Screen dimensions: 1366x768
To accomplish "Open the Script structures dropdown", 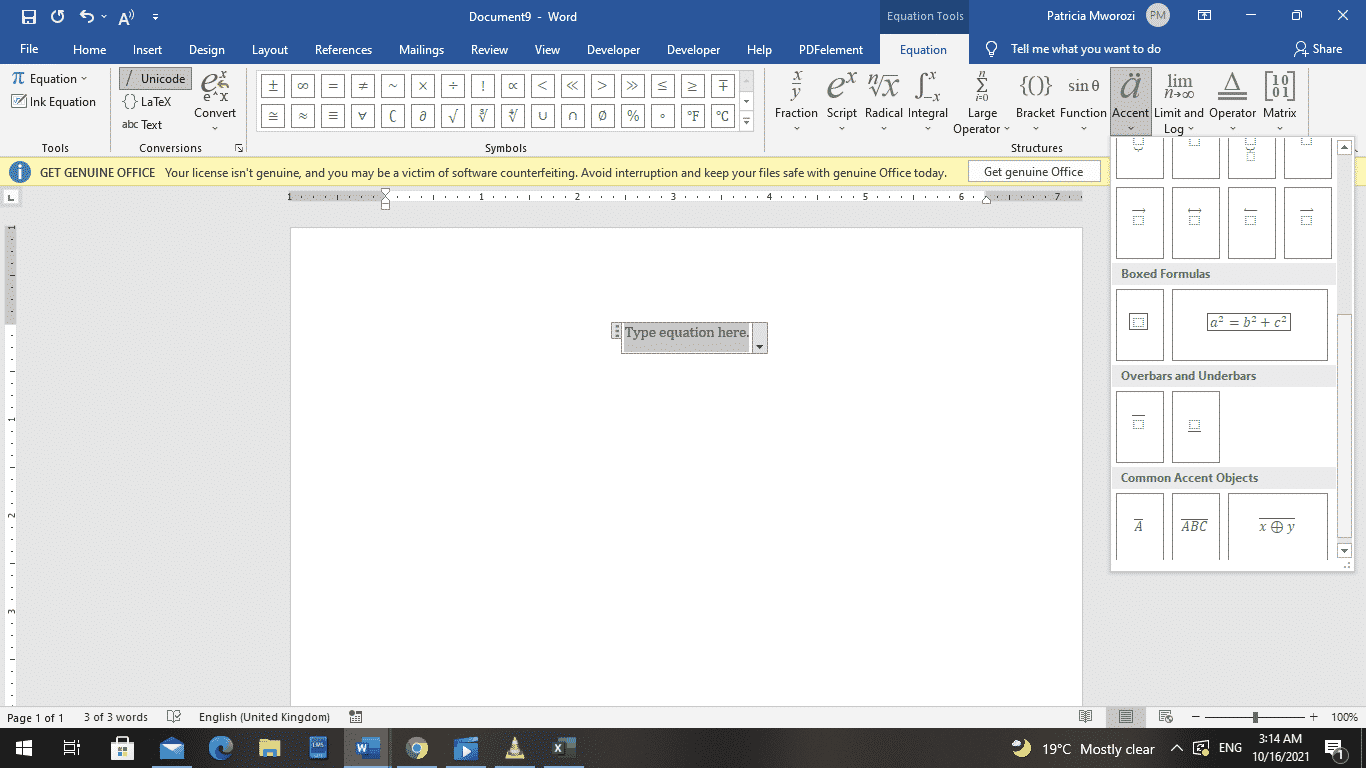I will tap(841, 101).
